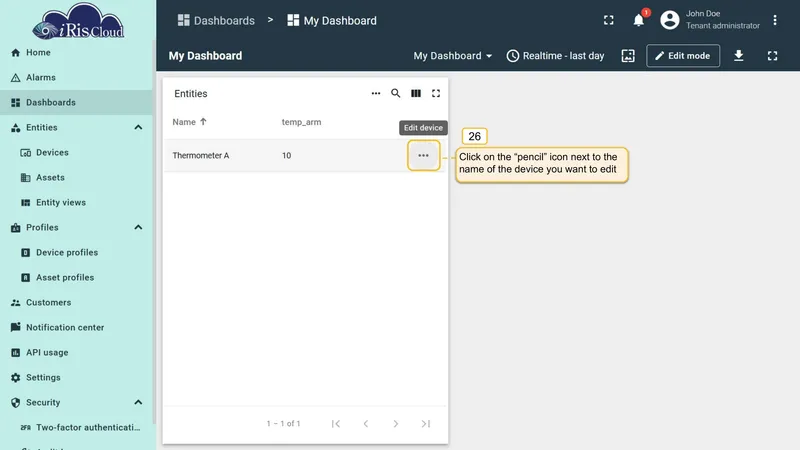Viewport: 800px width, 450px height.
Task: Expand Entities widget to fullscreen
Action: pyautogui.click(x=436, y=93)
